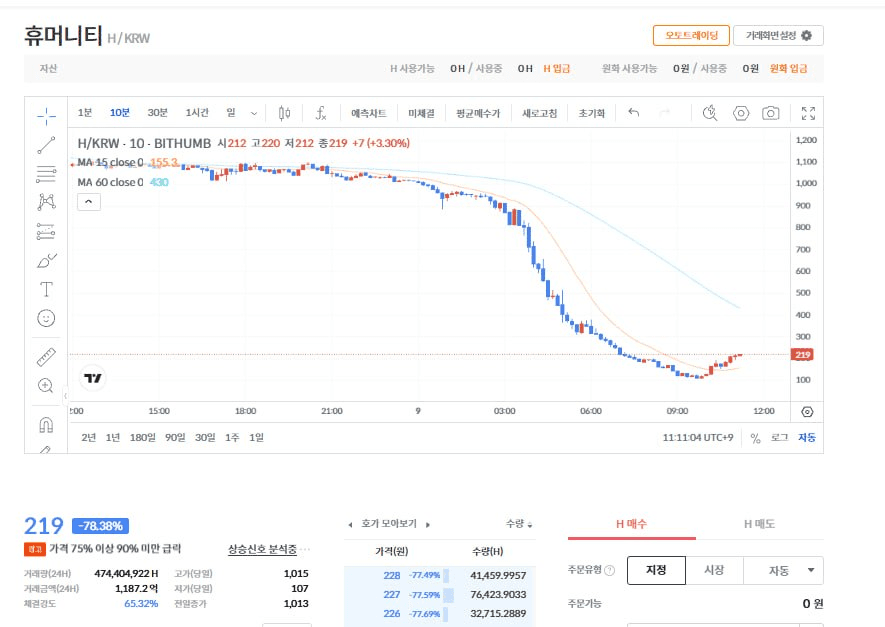Viewport: 885px width, 627px height.
Task: Select the limit order type
Action: [656, 570]
